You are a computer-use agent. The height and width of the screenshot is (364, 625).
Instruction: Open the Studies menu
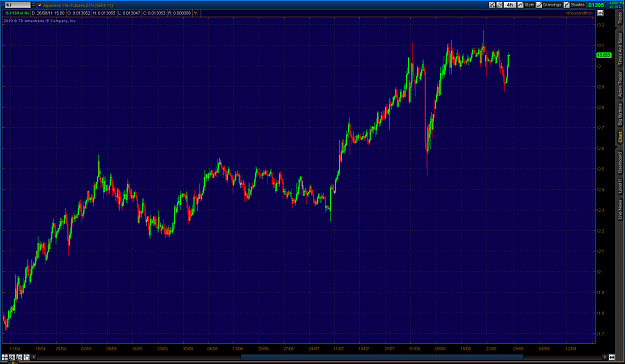click(x=574, y=5)
